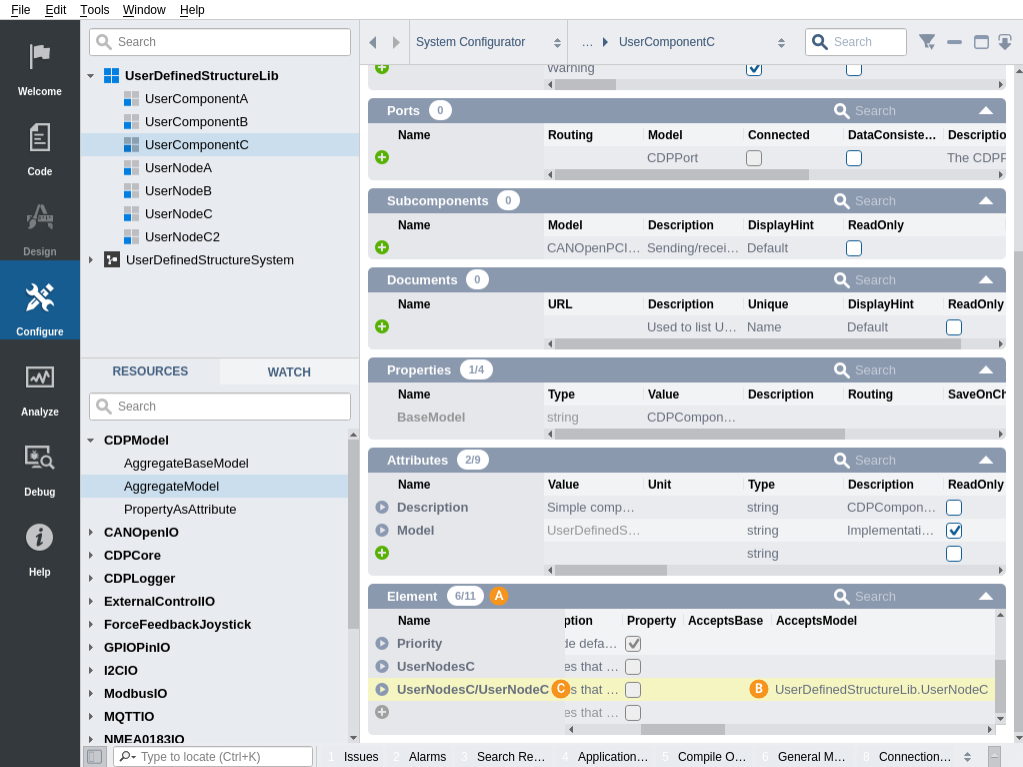This screenshot has width=1023, height=767.
Task: Open Debug mode from sidebar
Action: 40,467
